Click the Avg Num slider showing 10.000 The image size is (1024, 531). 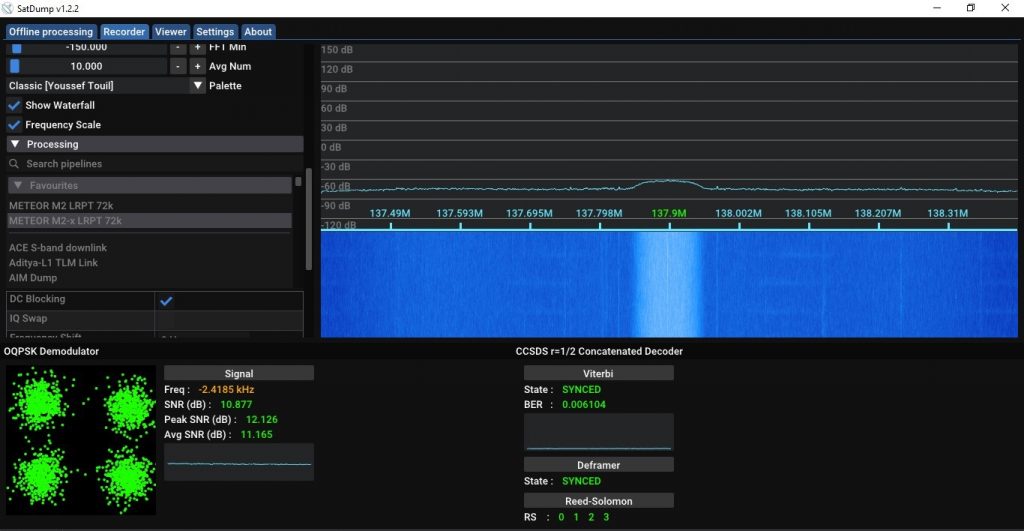pyautogui.click(x=88, y=66)
